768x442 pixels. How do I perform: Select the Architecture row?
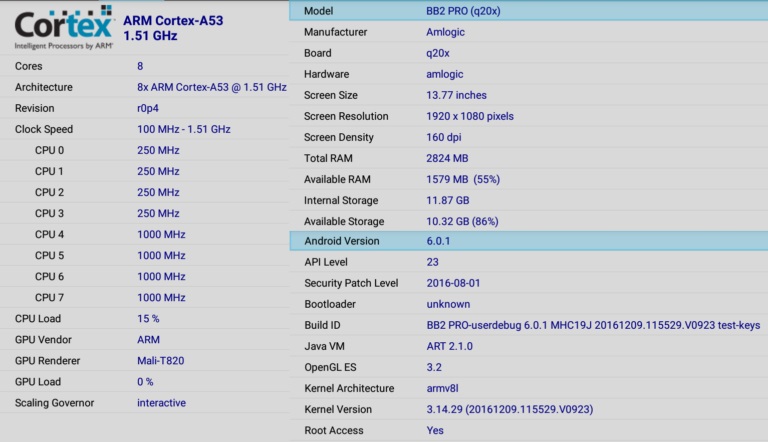pos(144,87)
